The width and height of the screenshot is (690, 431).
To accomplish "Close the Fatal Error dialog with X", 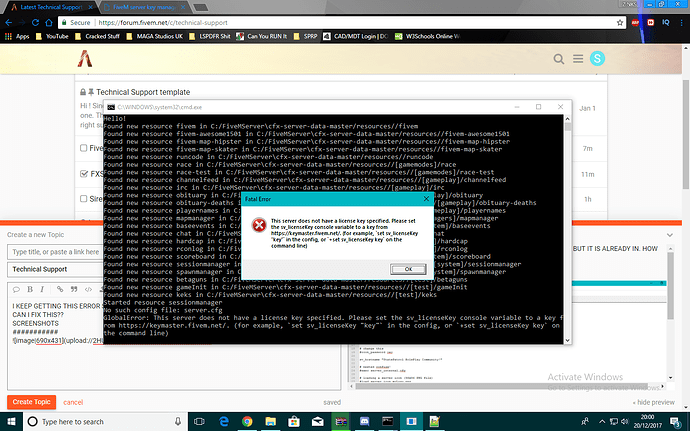I will pos(426,199).
